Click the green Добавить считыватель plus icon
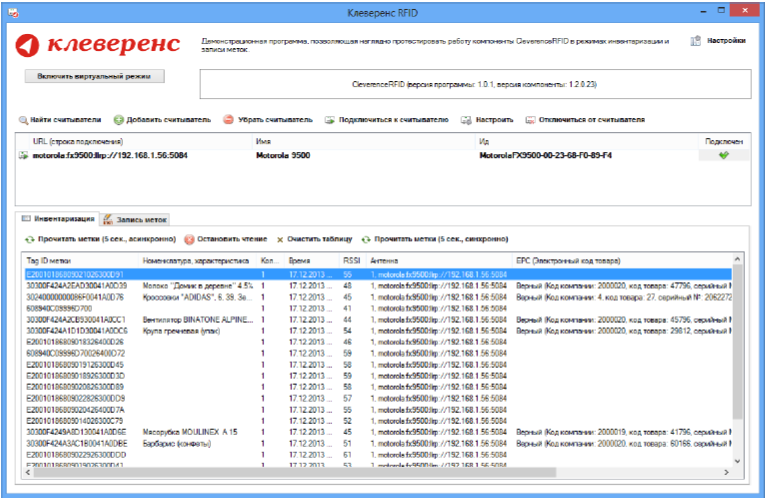 119,119
